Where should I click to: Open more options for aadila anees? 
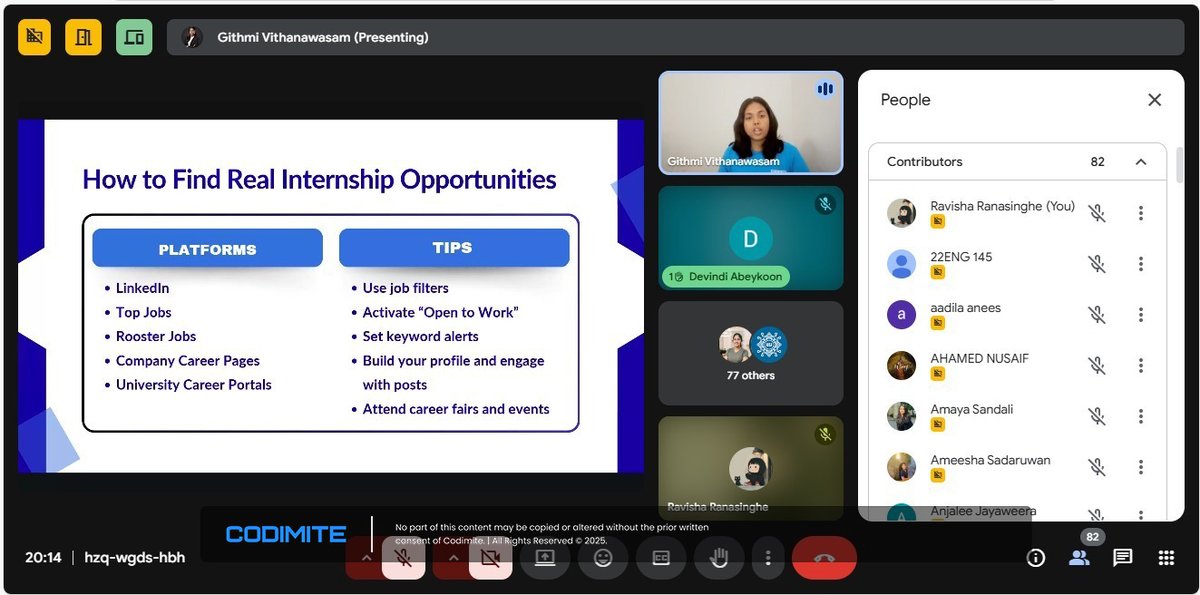point(1141,315)
